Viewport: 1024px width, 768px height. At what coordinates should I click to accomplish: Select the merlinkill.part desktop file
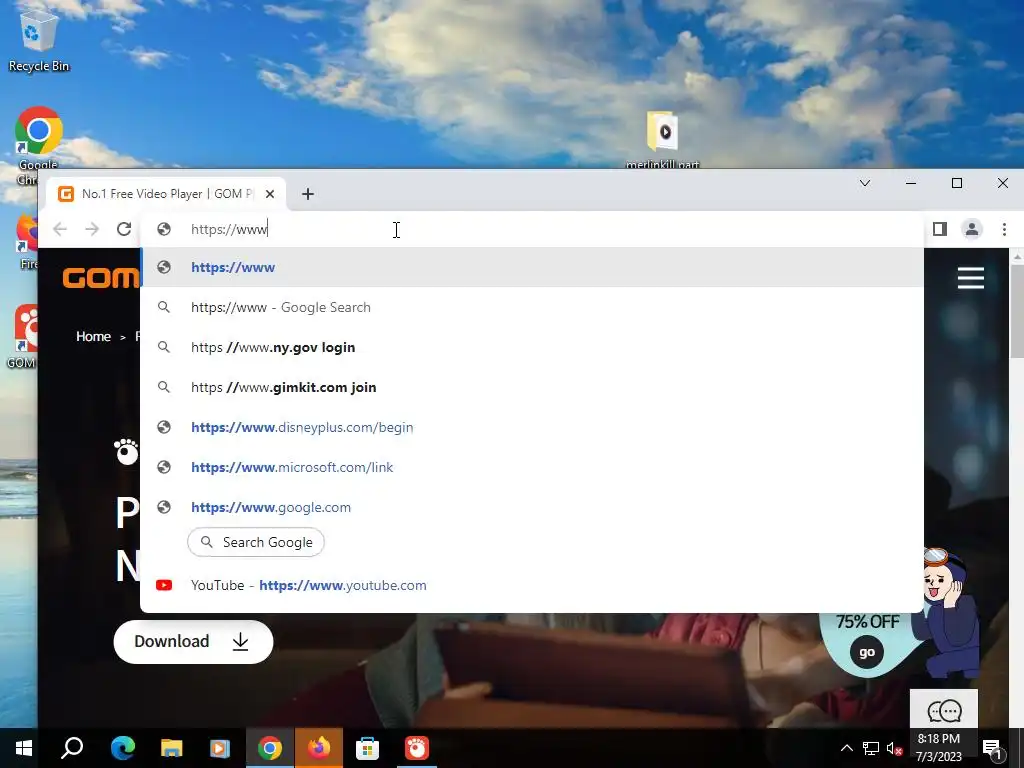(x=662, y=140)
